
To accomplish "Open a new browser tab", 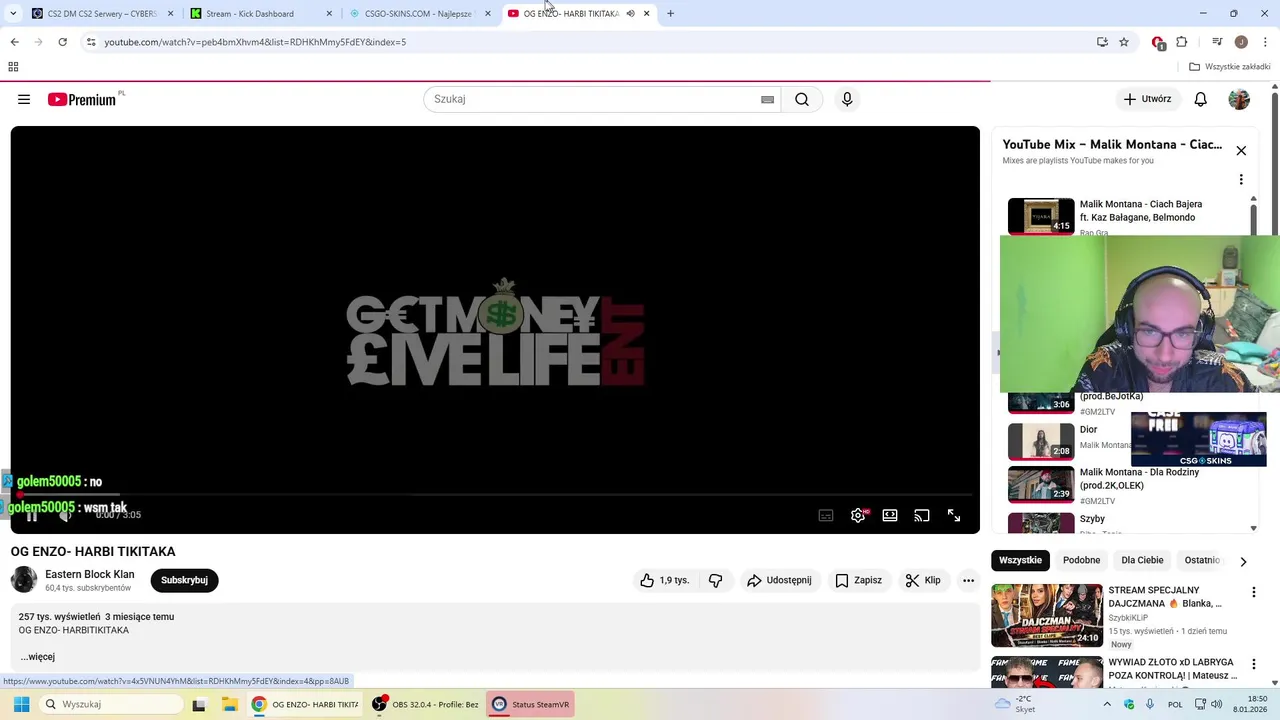I will (670, 14).
